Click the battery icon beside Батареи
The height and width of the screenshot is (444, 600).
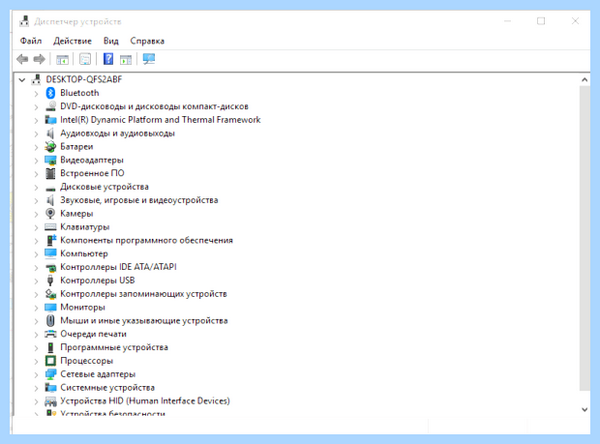pos(50,147)
